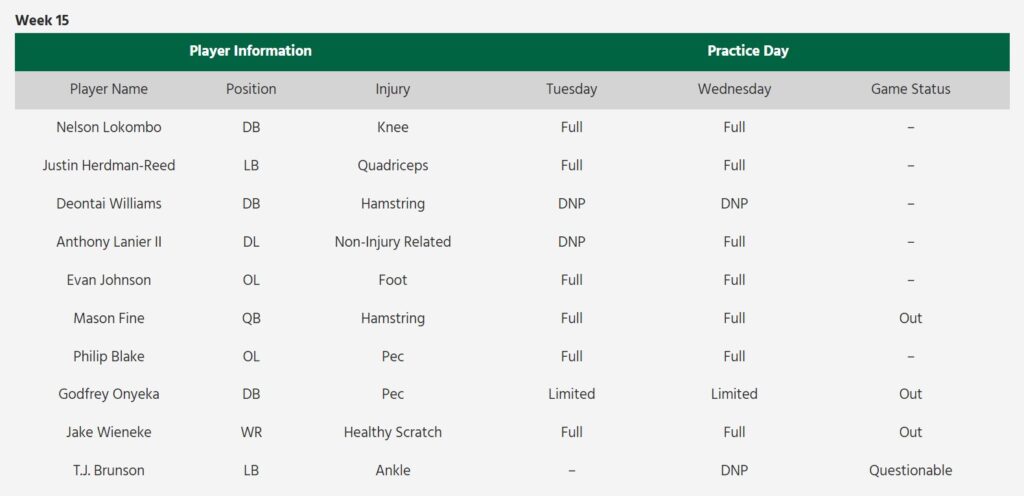This screenshot has height=496, width=1024.
Task: Click the Quadriceps injury cell
Action: click(393, 165)
